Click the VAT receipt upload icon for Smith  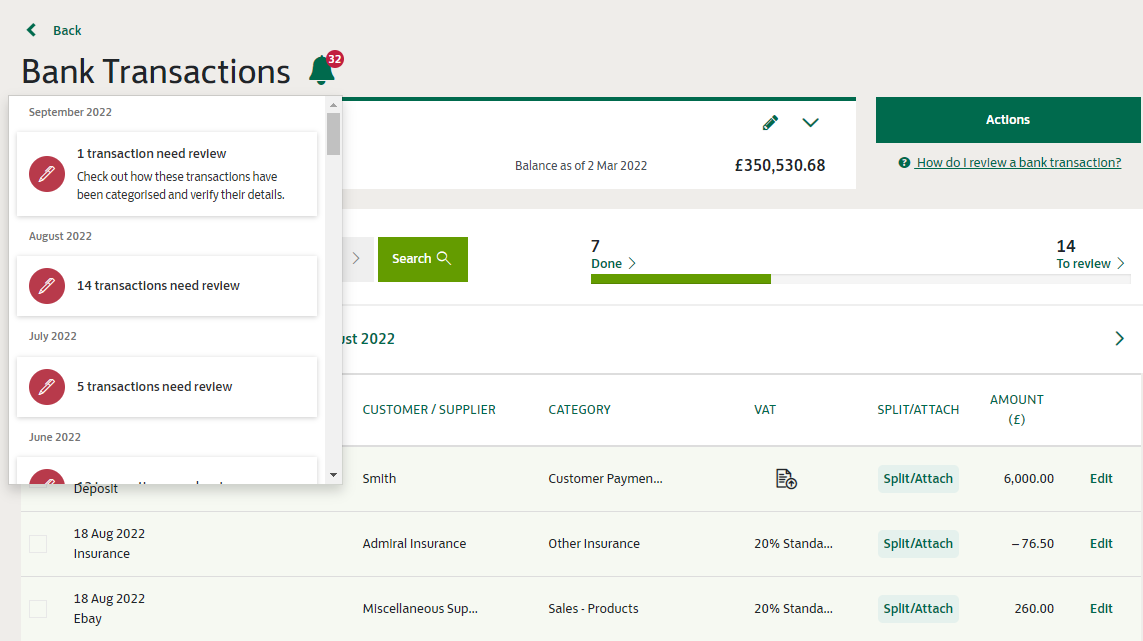pos(786,479)
